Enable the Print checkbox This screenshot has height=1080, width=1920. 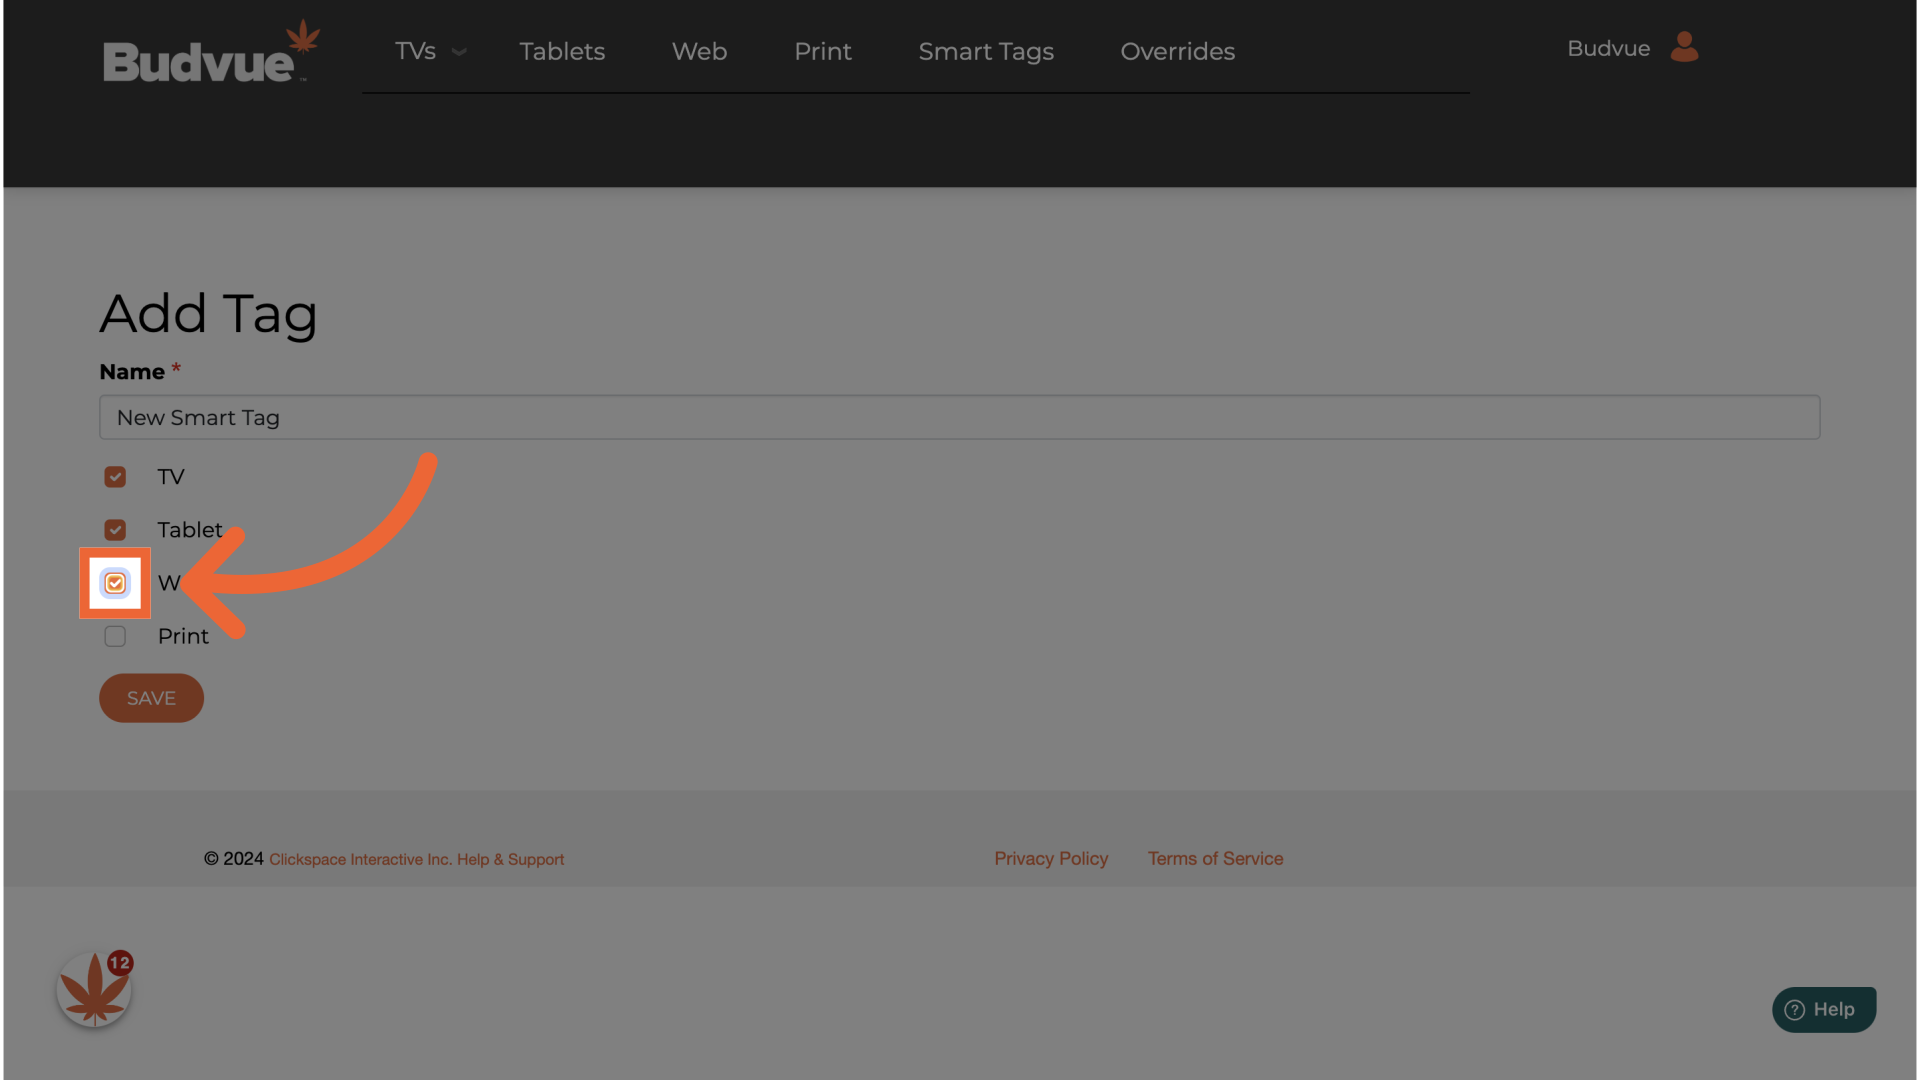pos(115,636)
